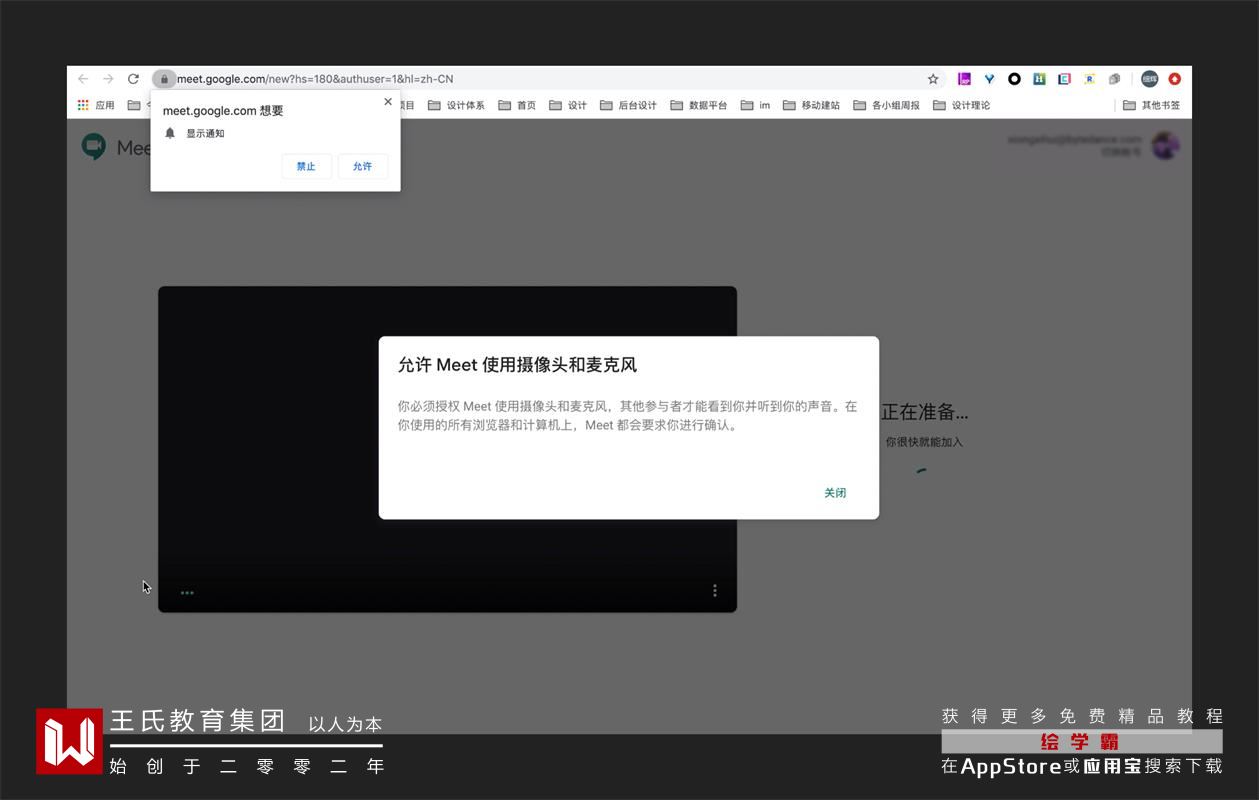Click the address bar URL
Image resolution: width=1259 pixels, height=800 pixels.
(x=315, y=79)
